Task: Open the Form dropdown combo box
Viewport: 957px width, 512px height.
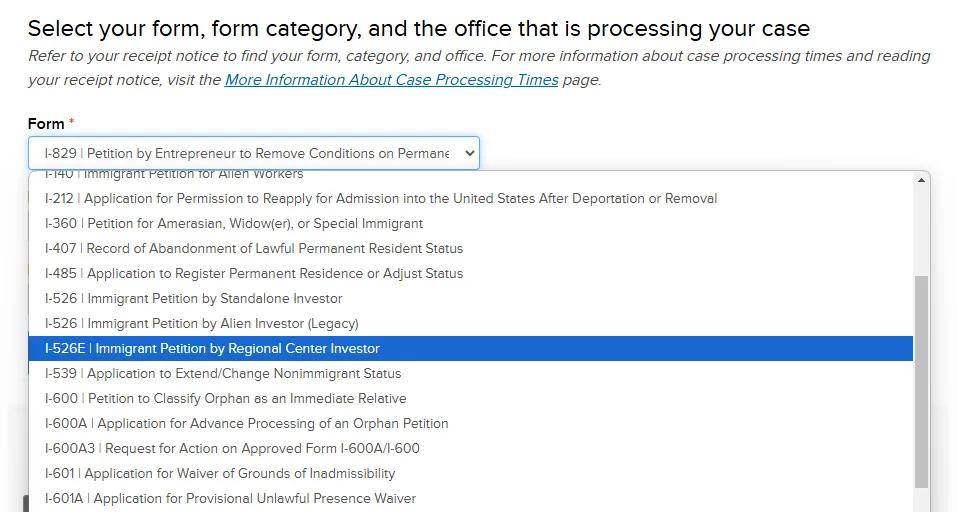Action: tap(253, 154)
